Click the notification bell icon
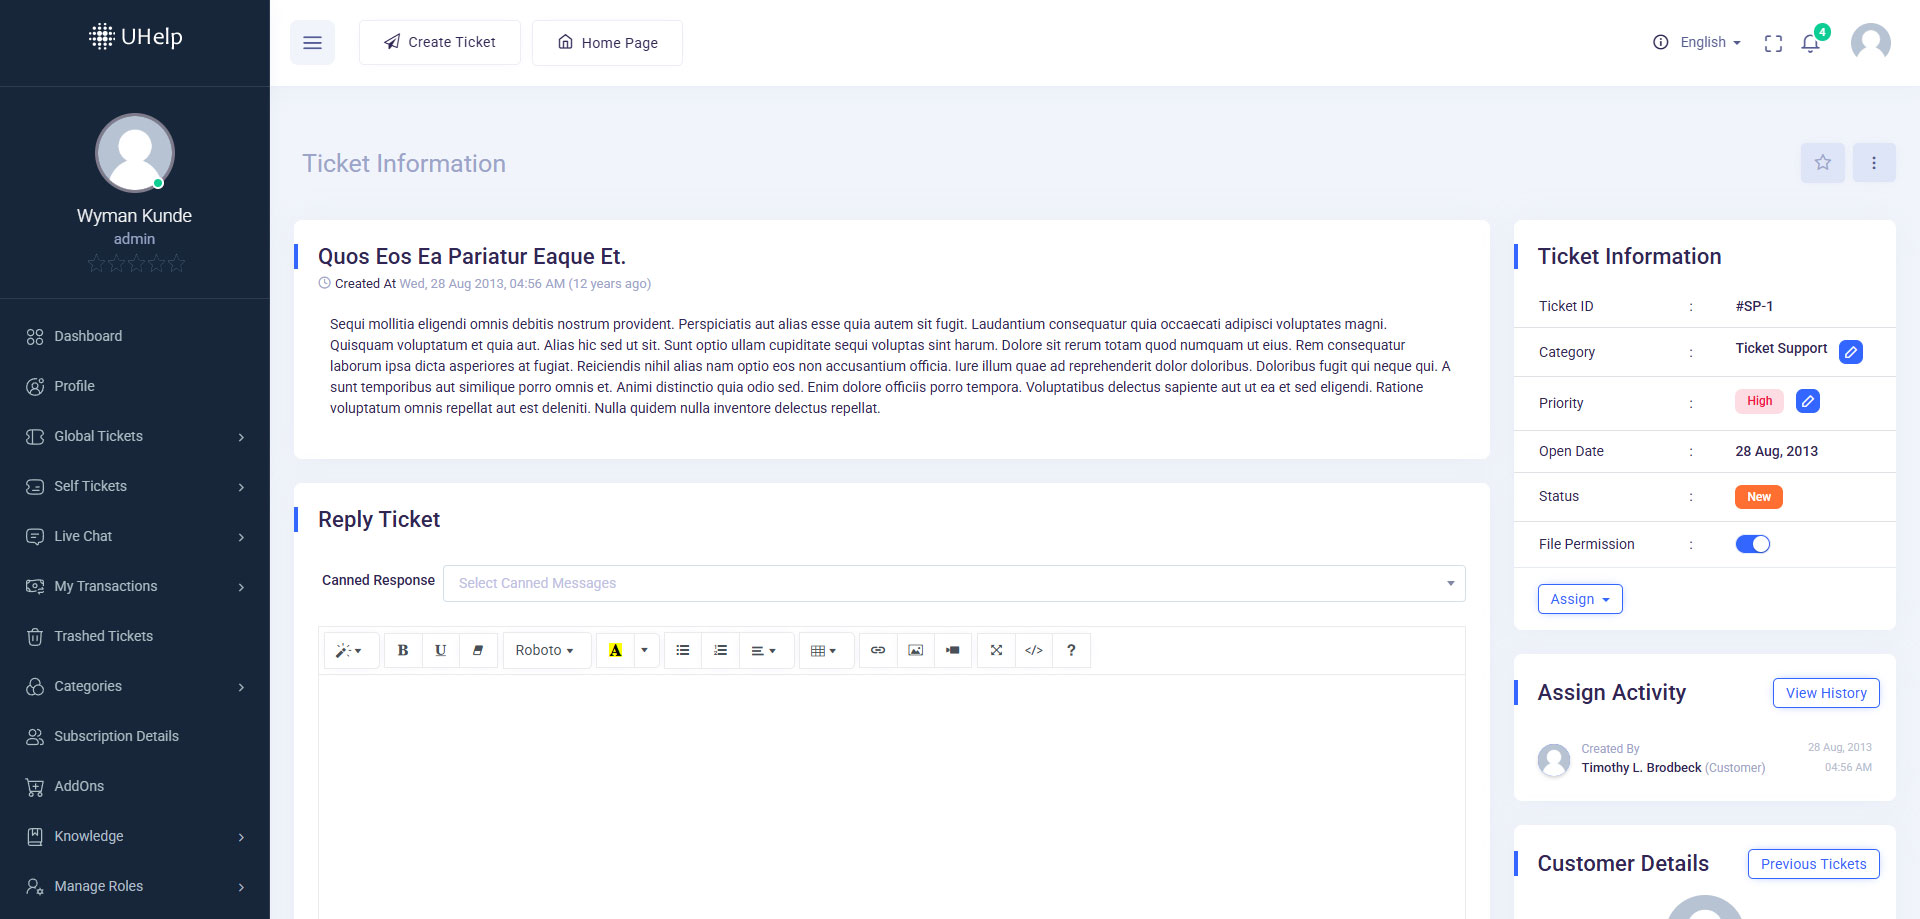 [1810, 43]
